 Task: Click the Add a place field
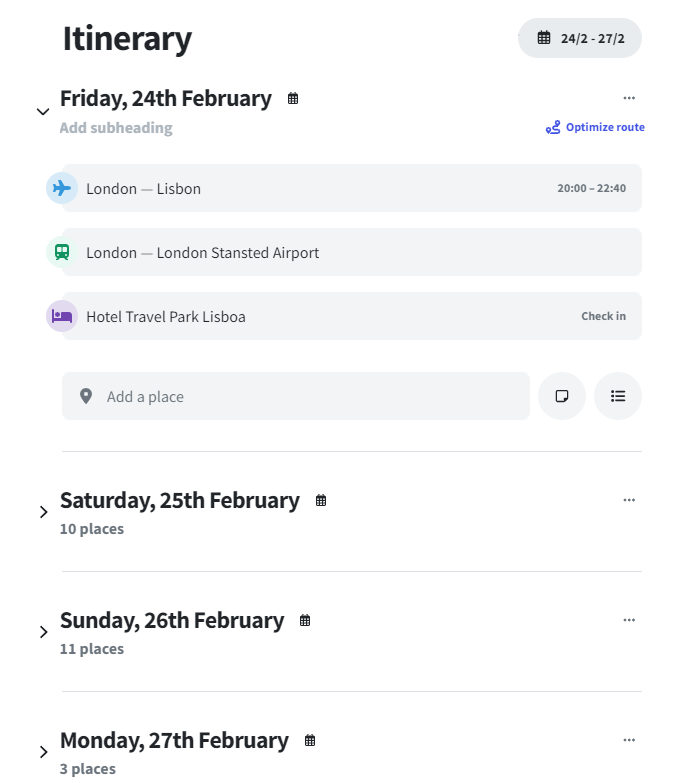(296, 396)
